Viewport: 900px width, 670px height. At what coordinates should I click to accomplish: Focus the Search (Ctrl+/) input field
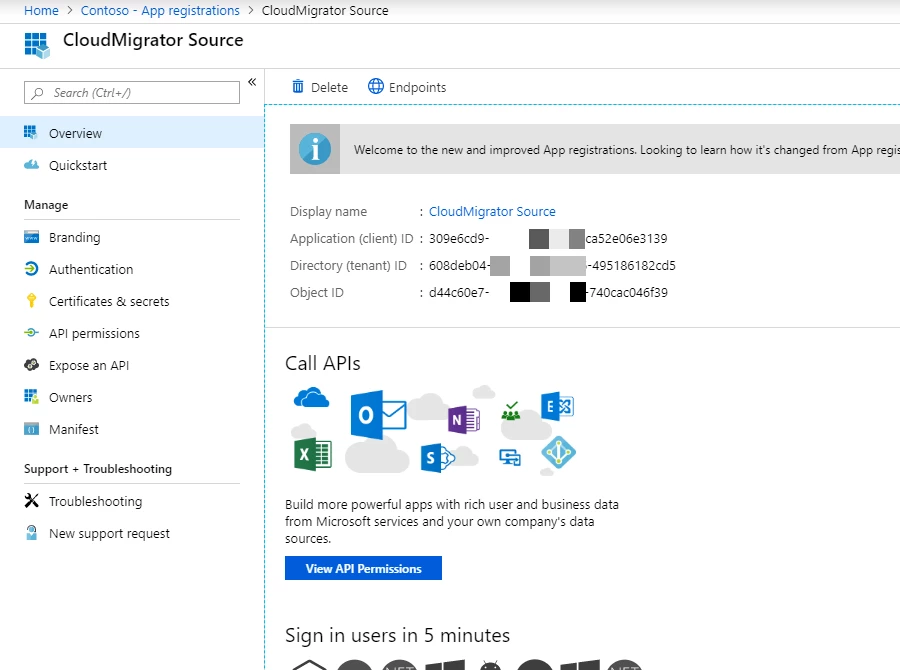(x=132, y=92)
